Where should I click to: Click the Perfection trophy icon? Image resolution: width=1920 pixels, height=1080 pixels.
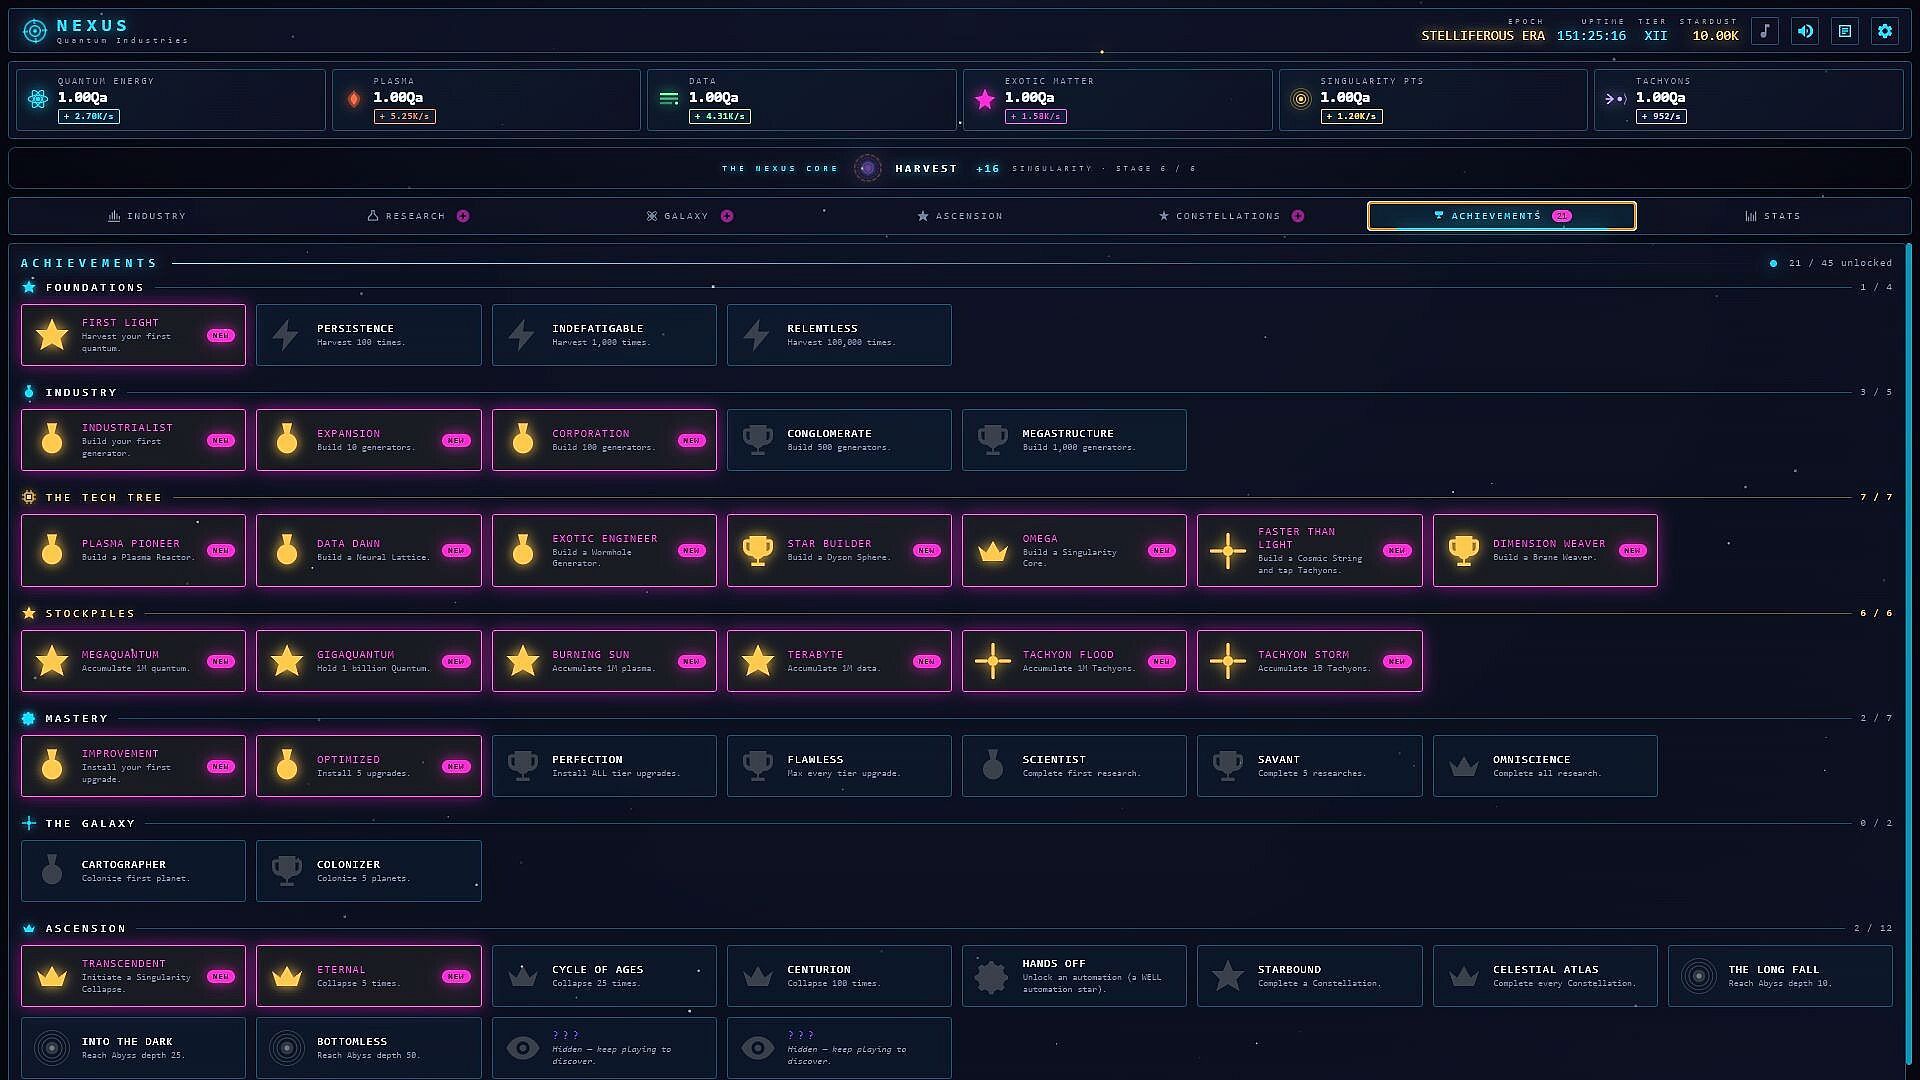(523, 766)
